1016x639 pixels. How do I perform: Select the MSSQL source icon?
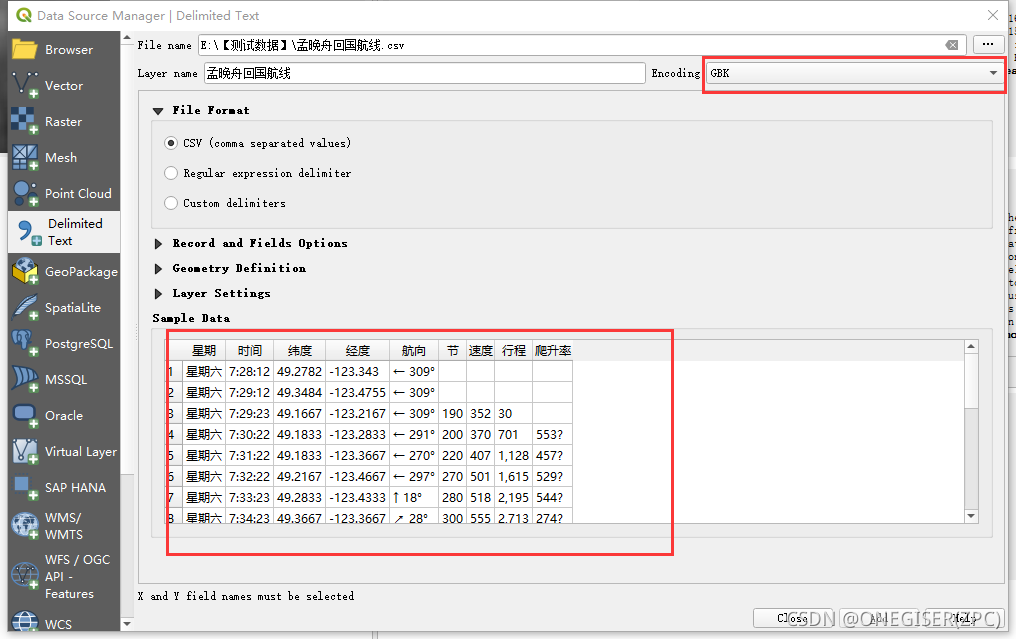25,379
